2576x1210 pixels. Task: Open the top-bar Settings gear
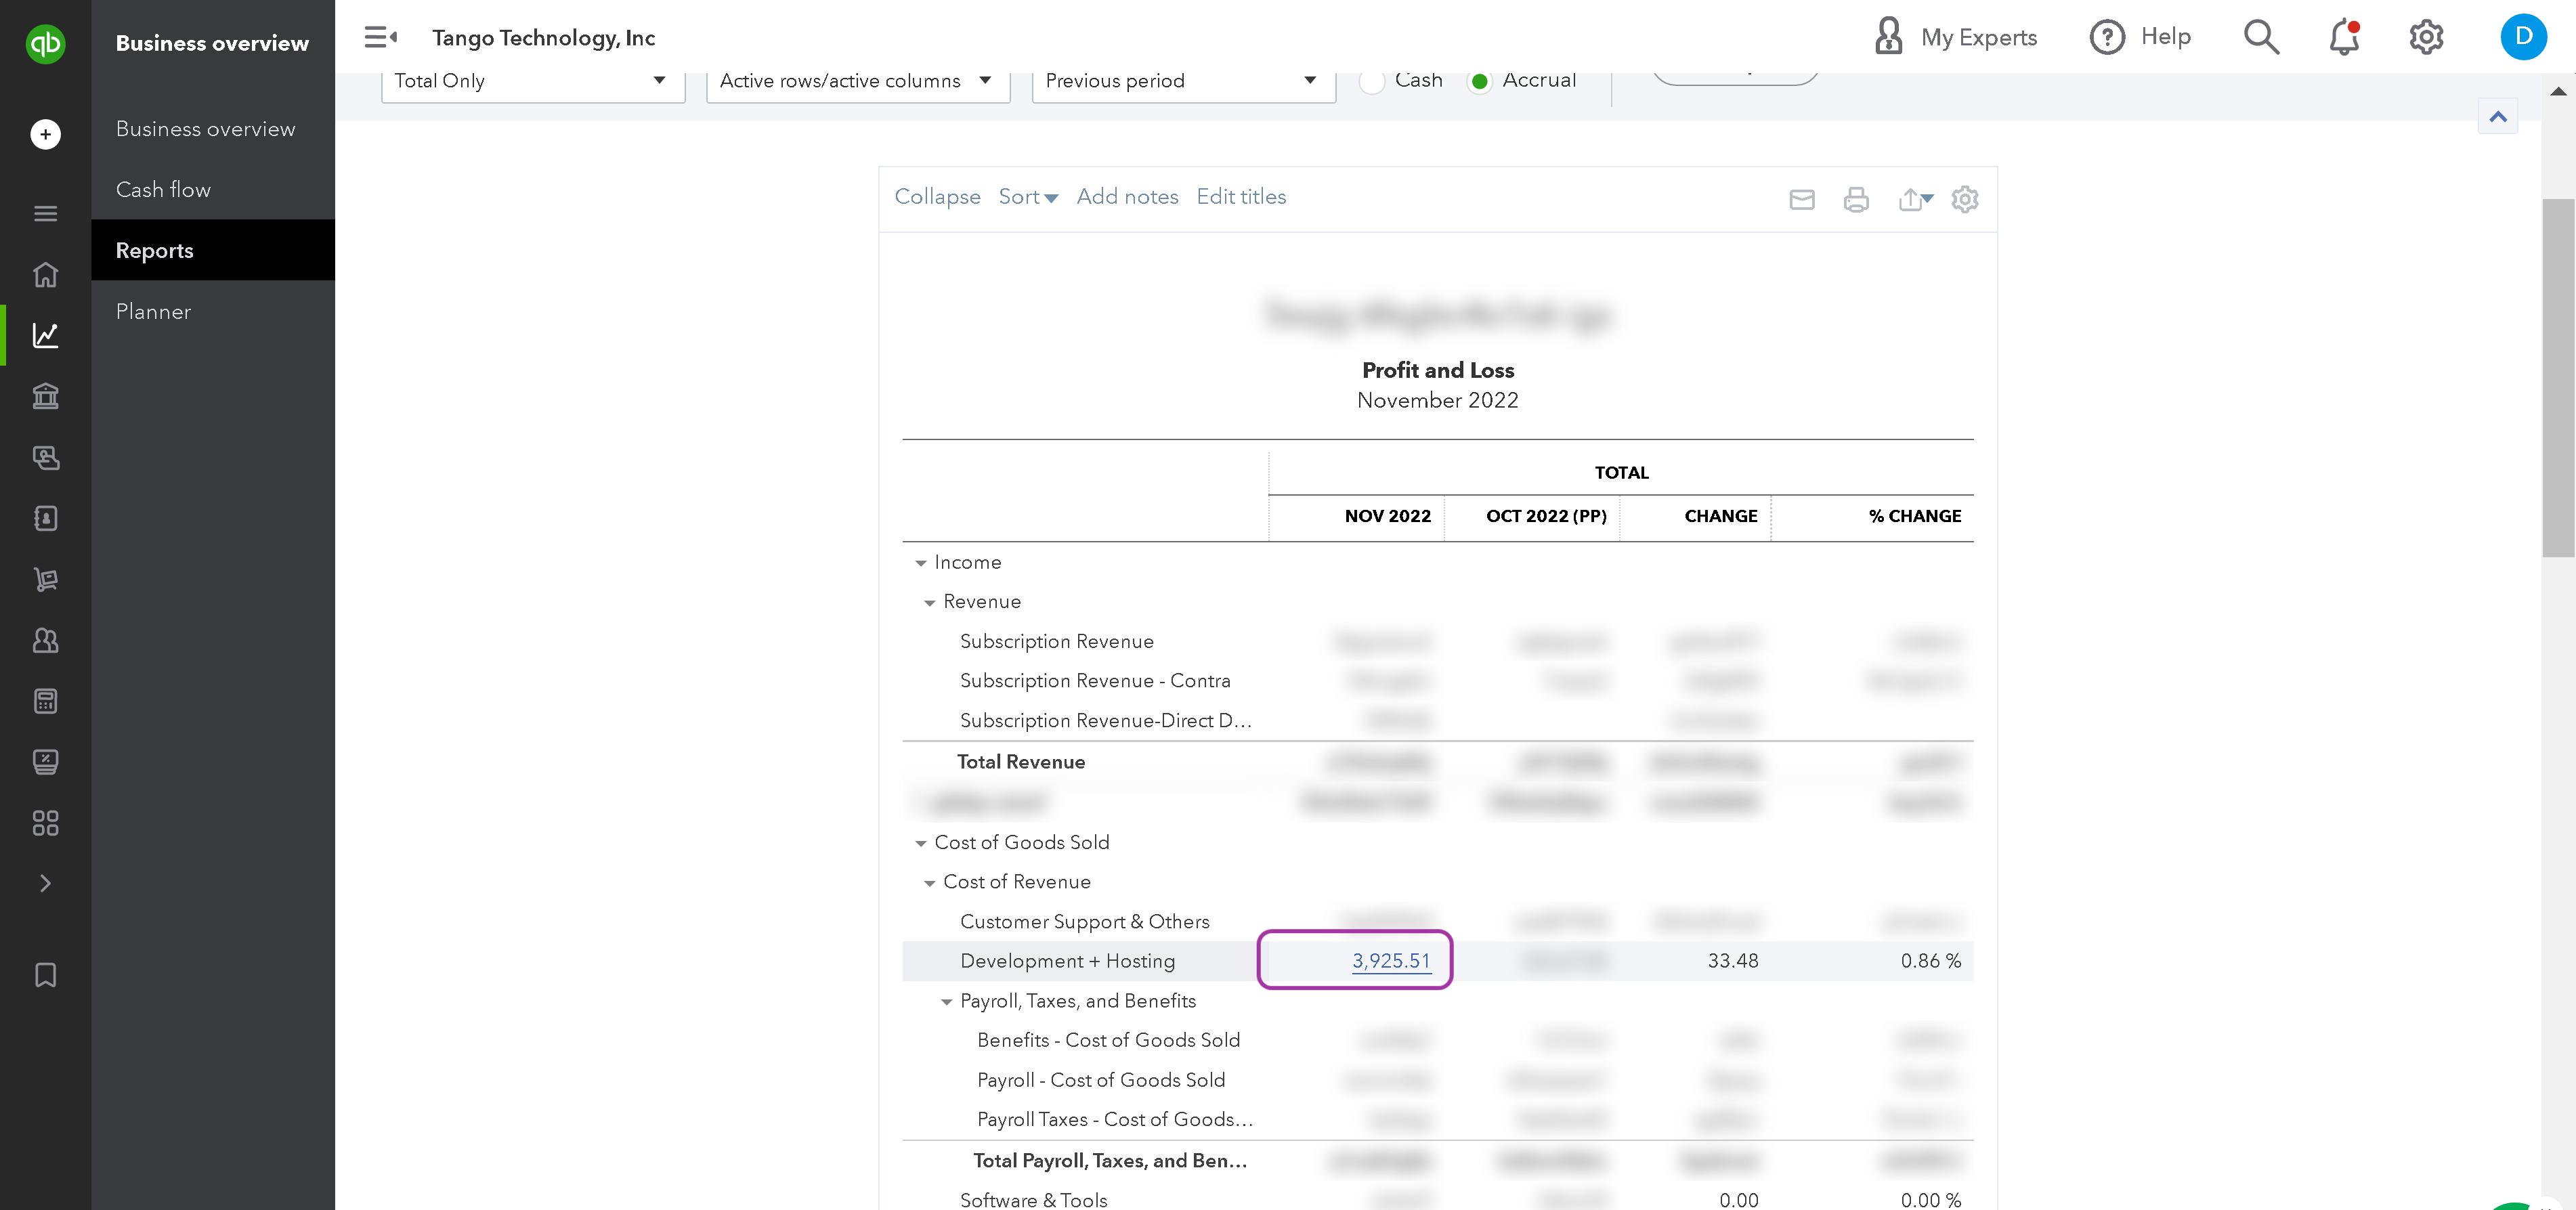[2426, 37]
